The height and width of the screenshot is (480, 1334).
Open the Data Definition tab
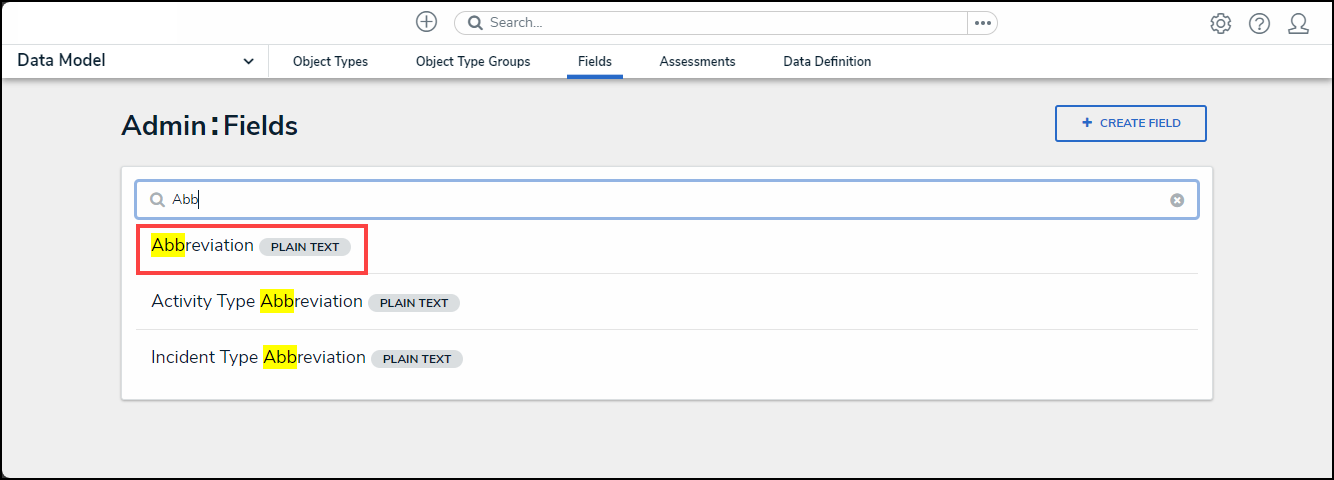(827, 62)
